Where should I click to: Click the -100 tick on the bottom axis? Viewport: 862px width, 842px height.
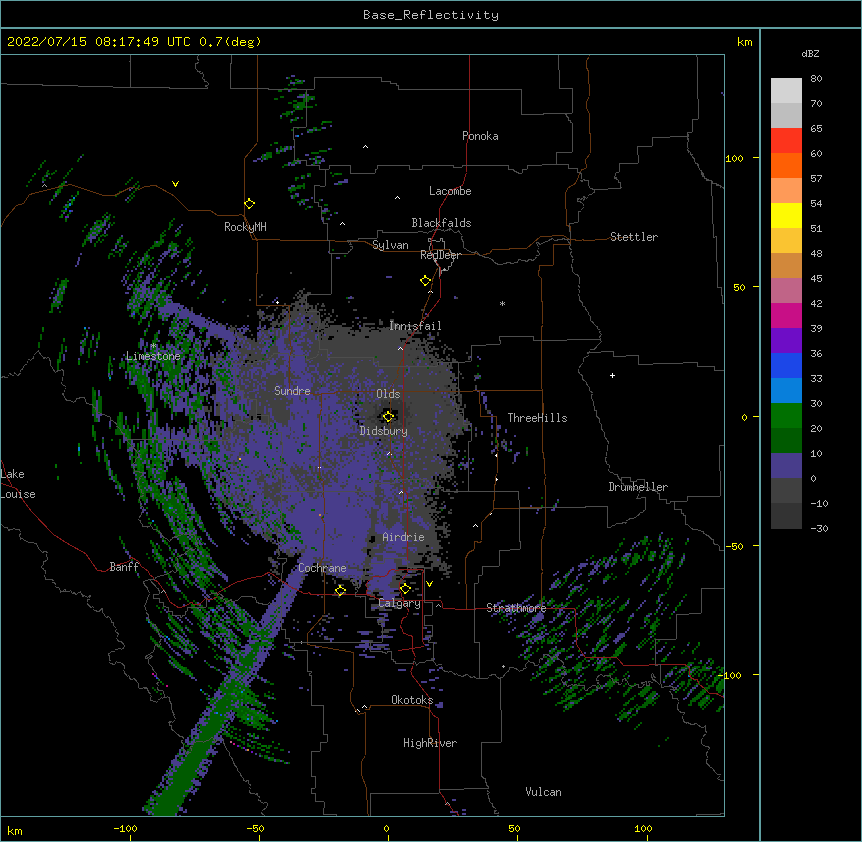pyautogui.click(x=126, y=828)
